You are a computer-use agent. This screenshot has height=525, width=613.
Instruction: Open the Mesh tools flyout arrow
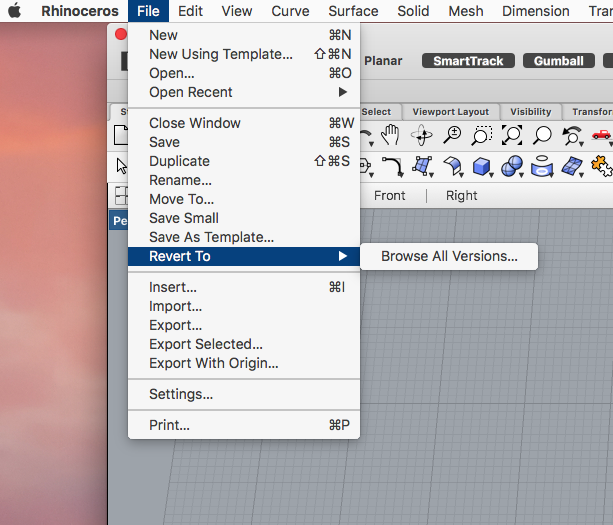(581, 175)
